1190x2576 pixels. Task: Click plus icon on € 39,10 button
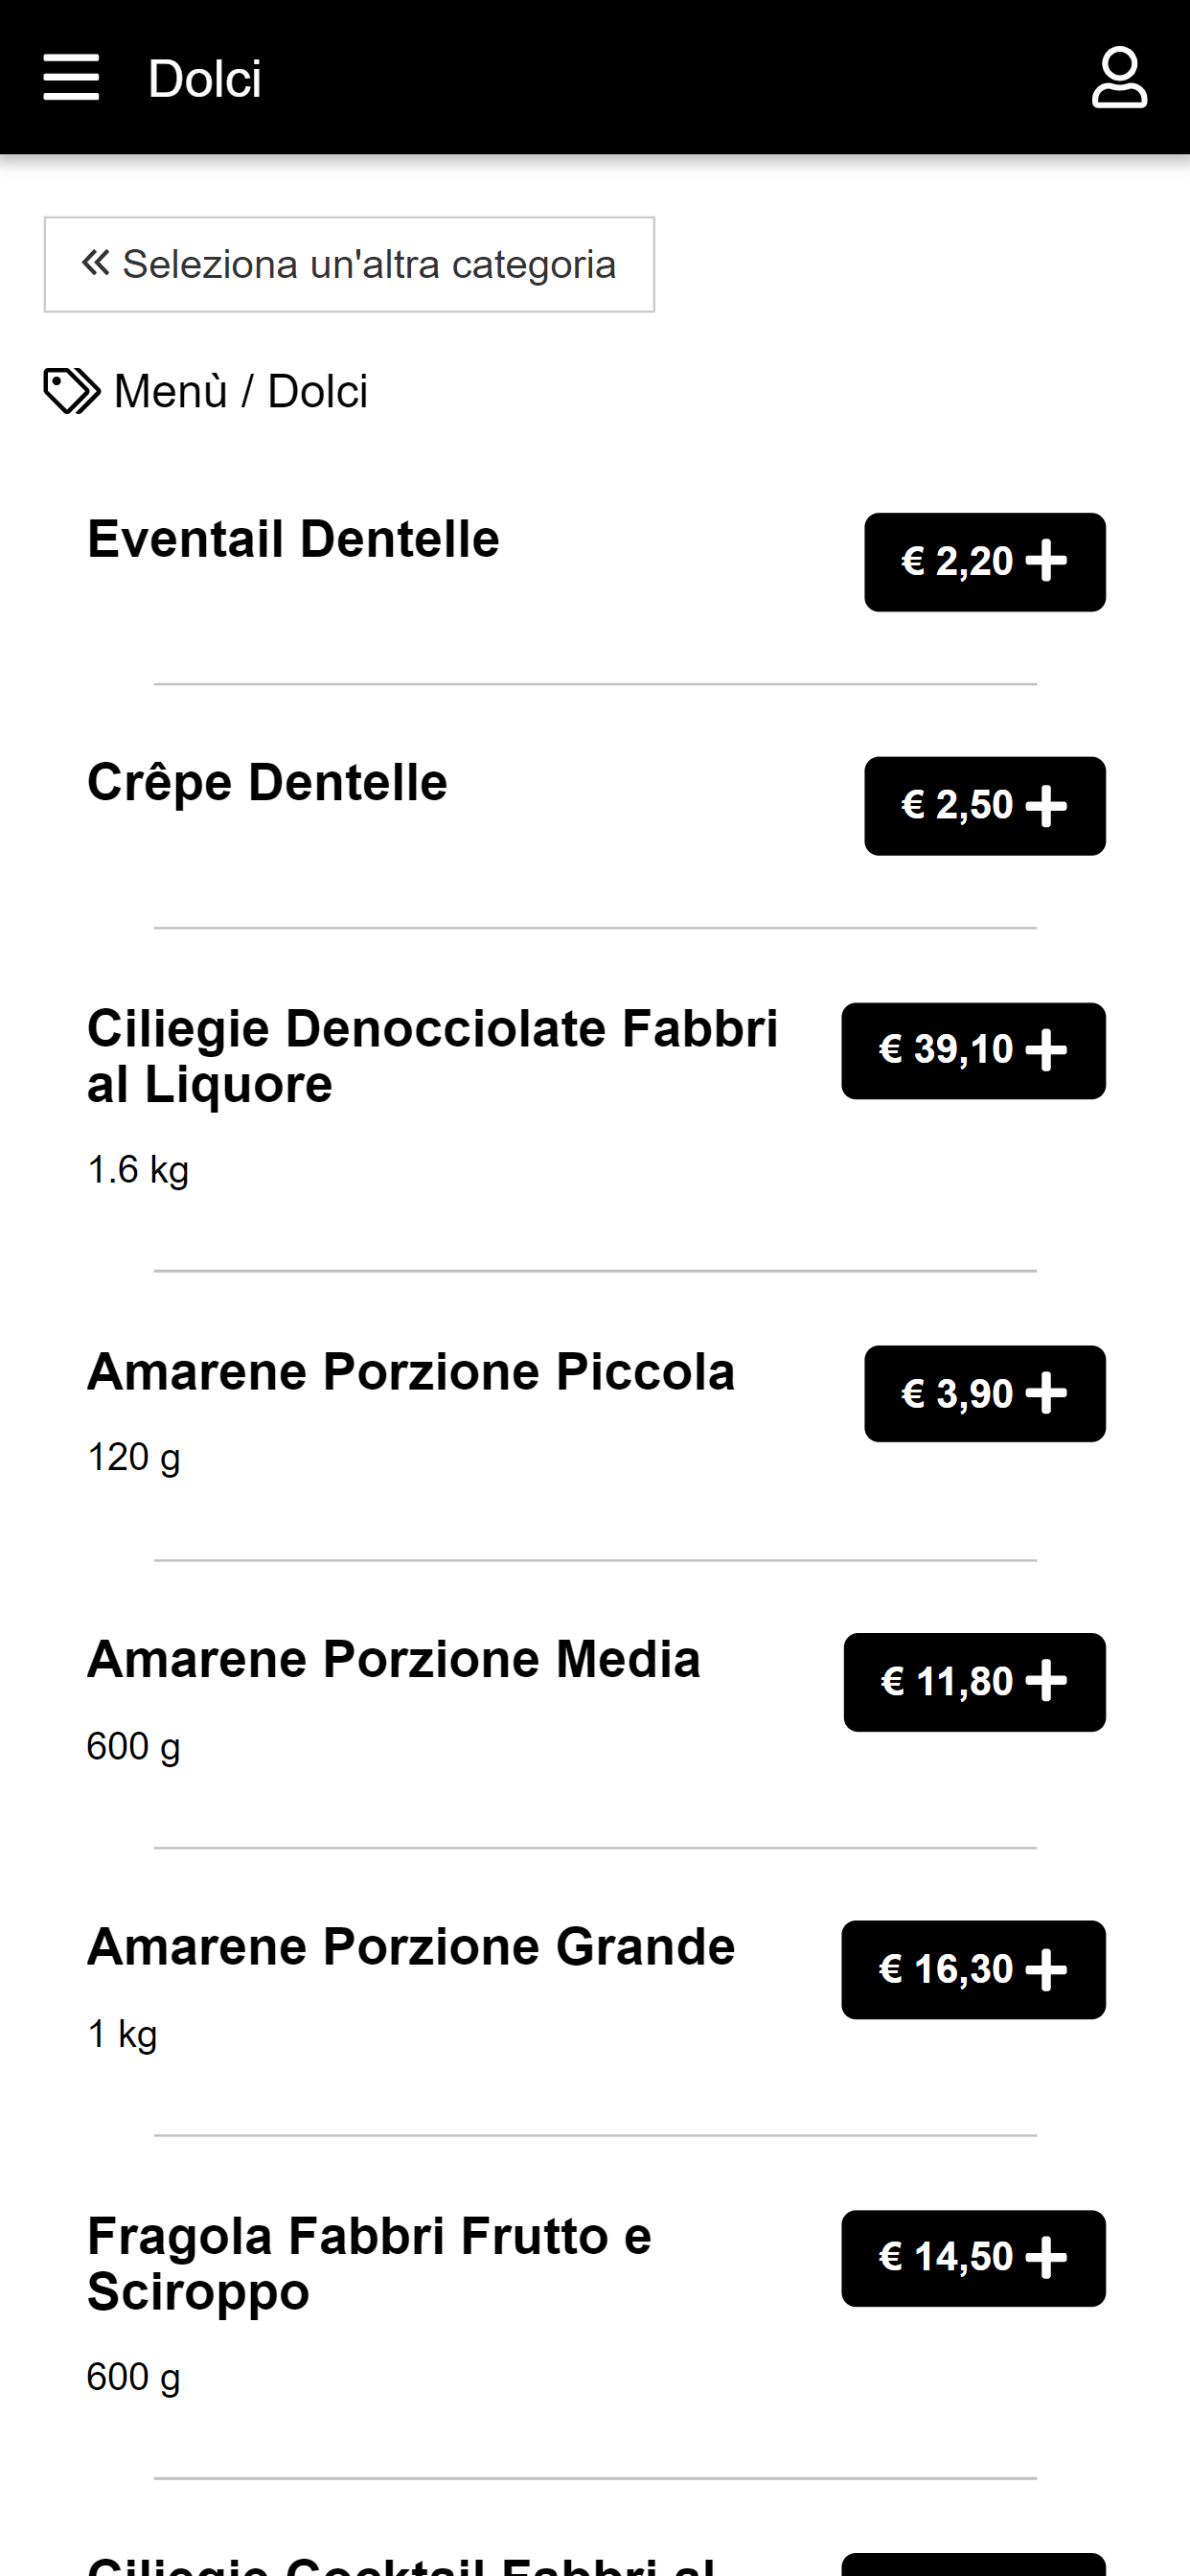tap(1046, 1051)
